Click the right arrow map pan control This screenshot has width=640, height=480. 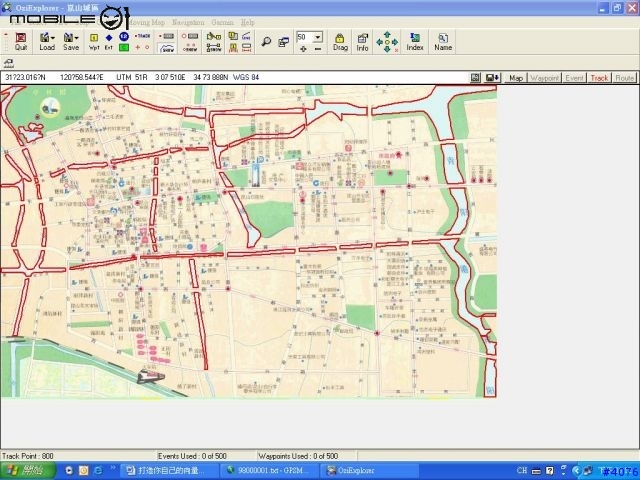395,42
